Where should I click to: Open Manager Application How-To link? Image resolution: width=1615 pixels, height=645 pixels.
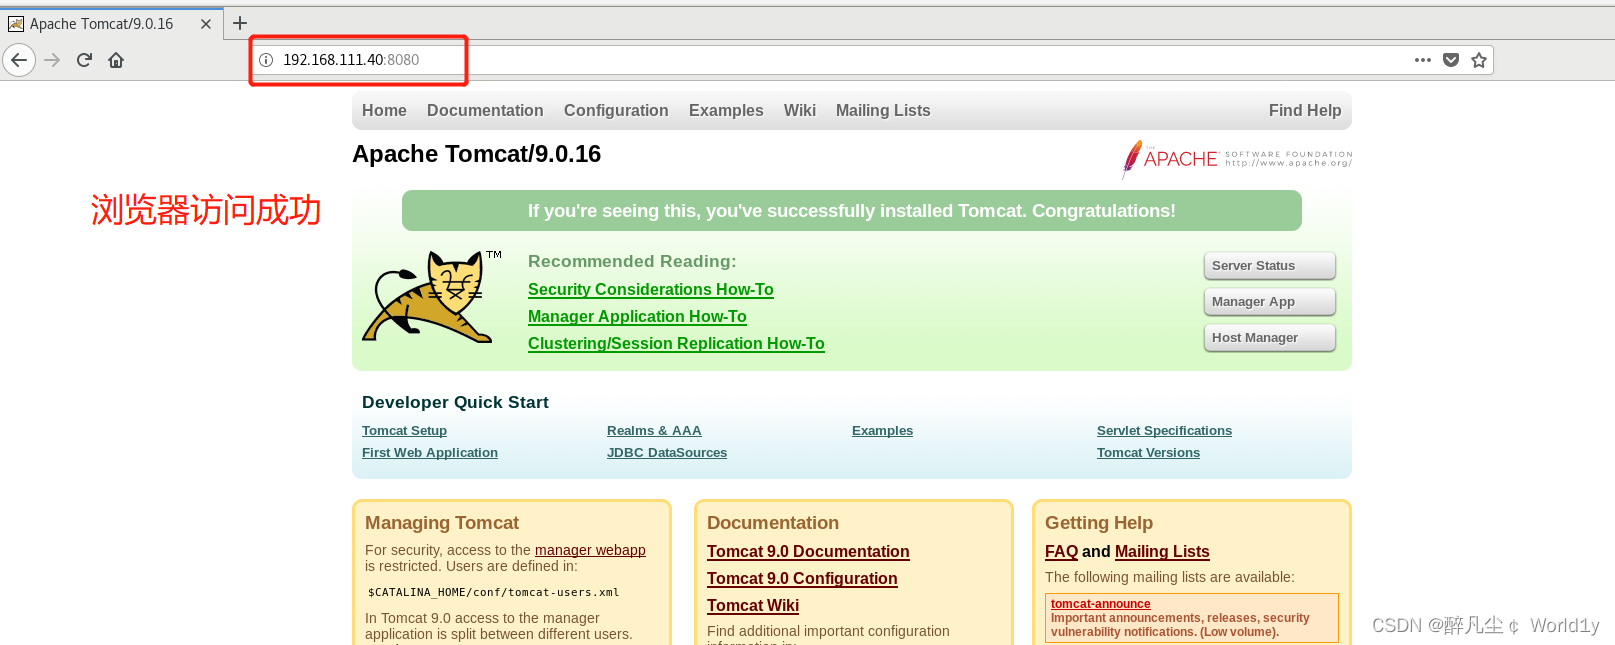637,317
